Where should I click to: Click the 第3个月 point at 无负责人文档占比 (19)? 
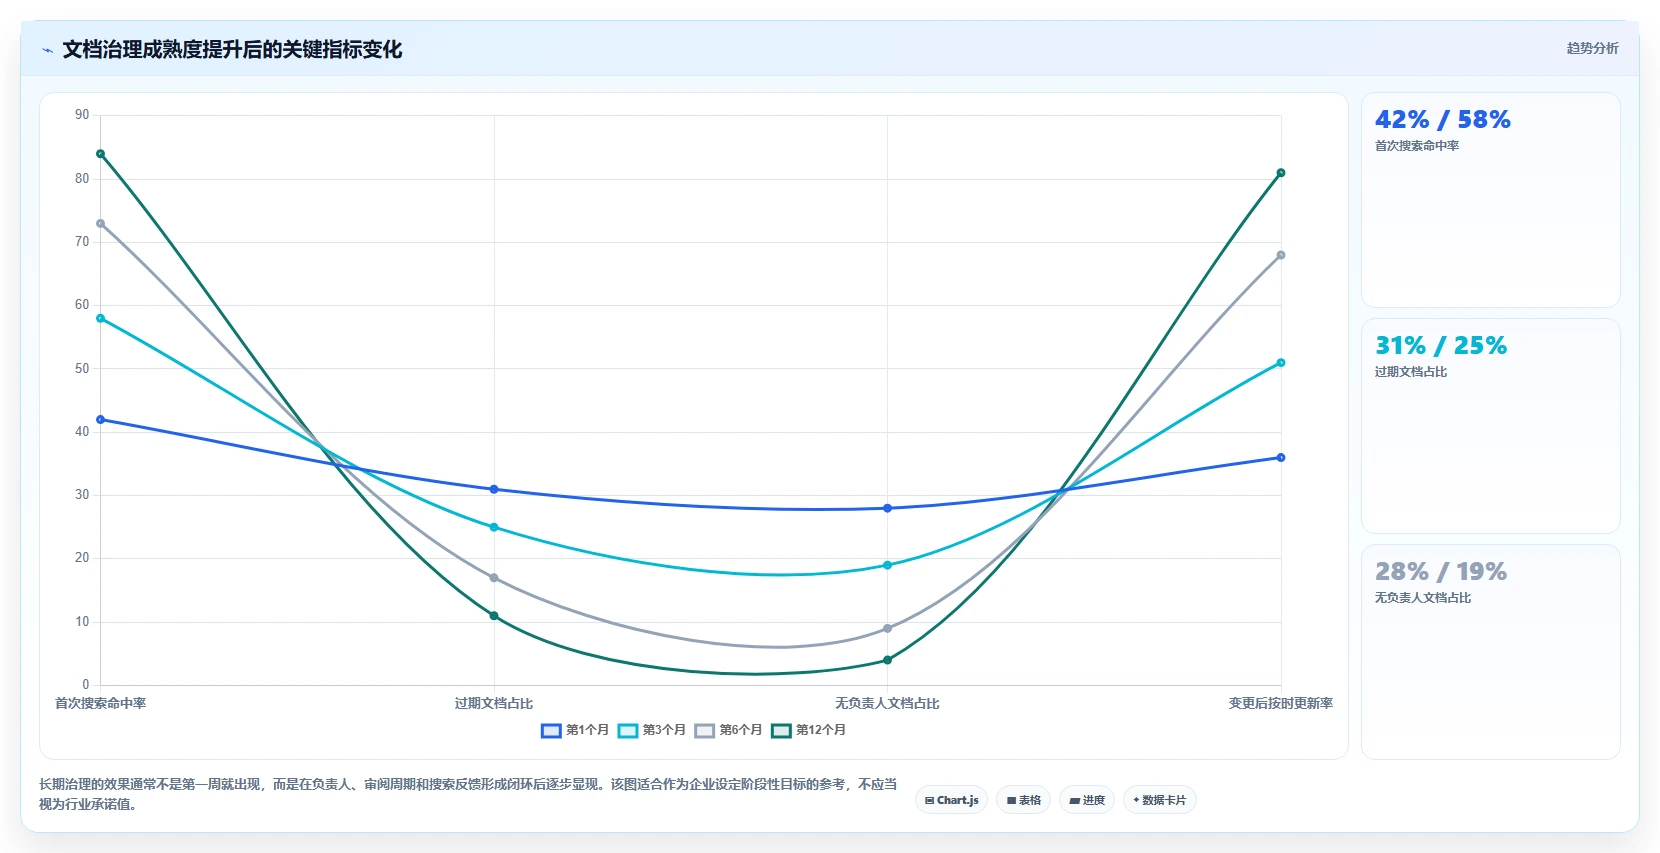887,565
